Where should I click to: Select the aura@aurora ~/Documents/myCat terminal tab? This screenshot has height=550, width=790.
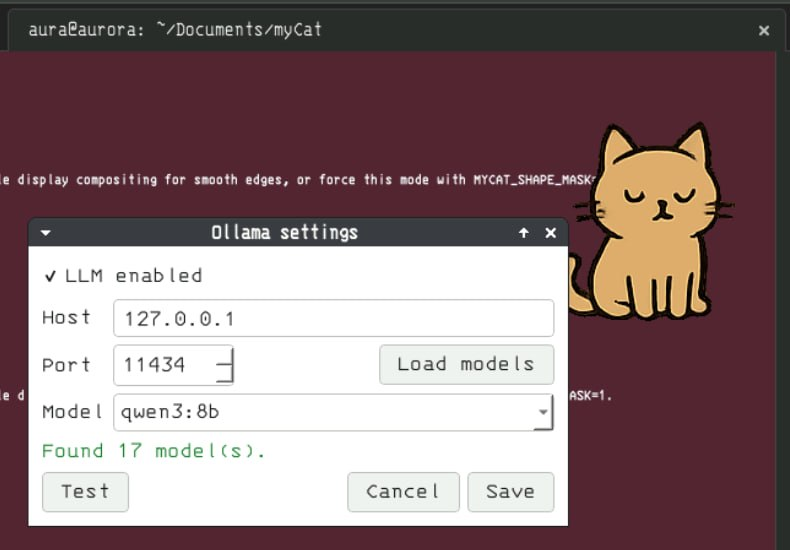174,30
